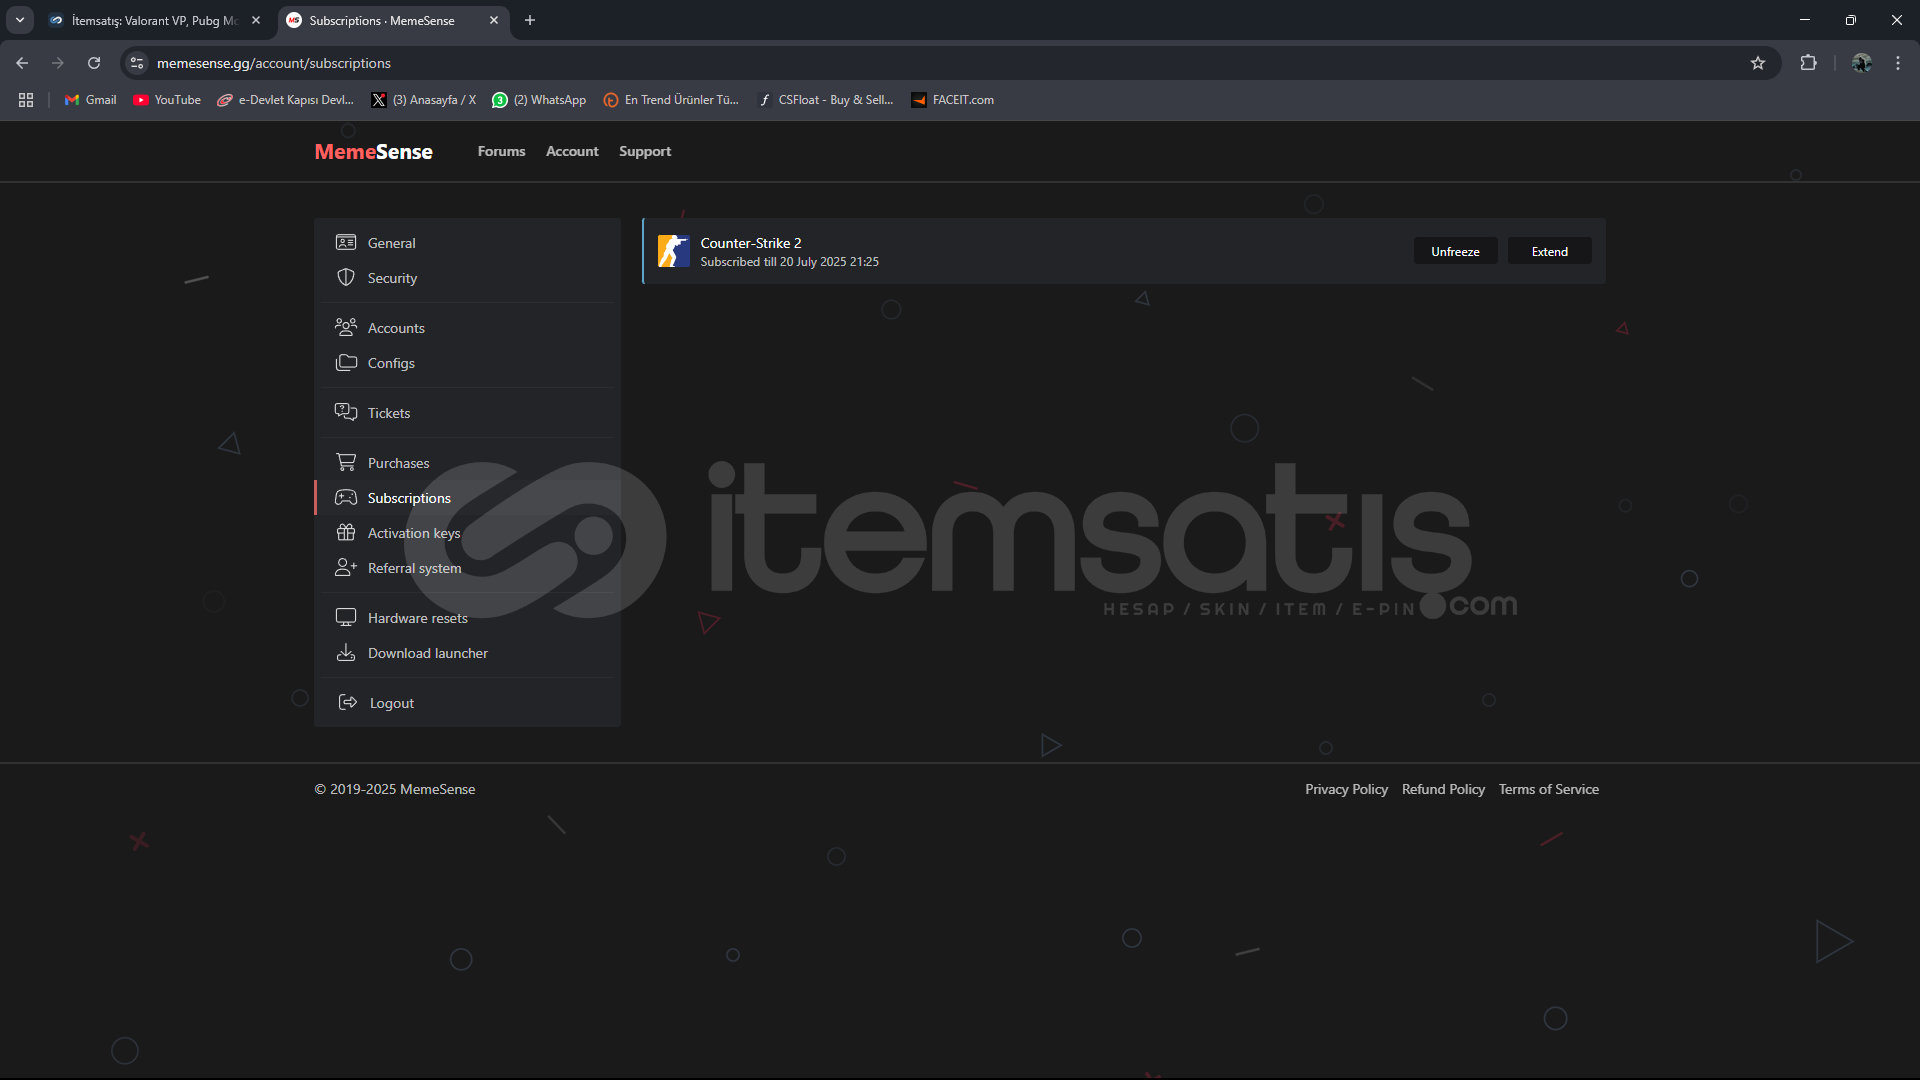Open WhatsApp bookmark
The width and height of the screenshot is (1920, 1080).
(539, 100)
